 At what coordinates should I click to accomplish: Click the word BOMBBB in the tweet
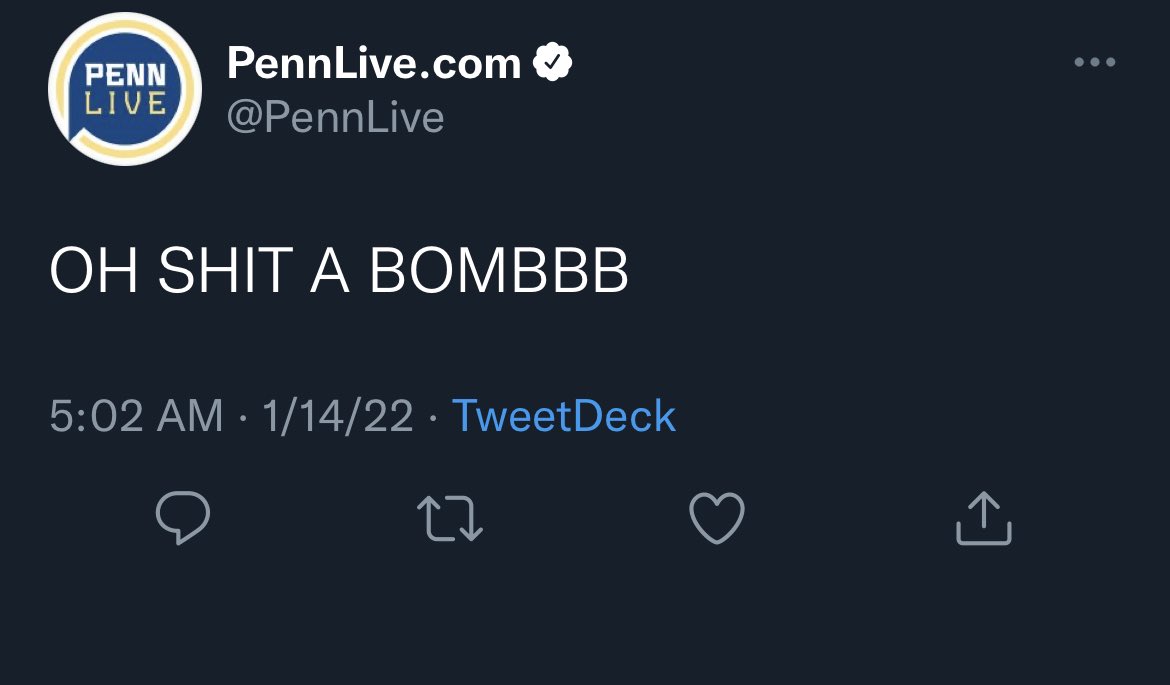click(x=499, y=271)
